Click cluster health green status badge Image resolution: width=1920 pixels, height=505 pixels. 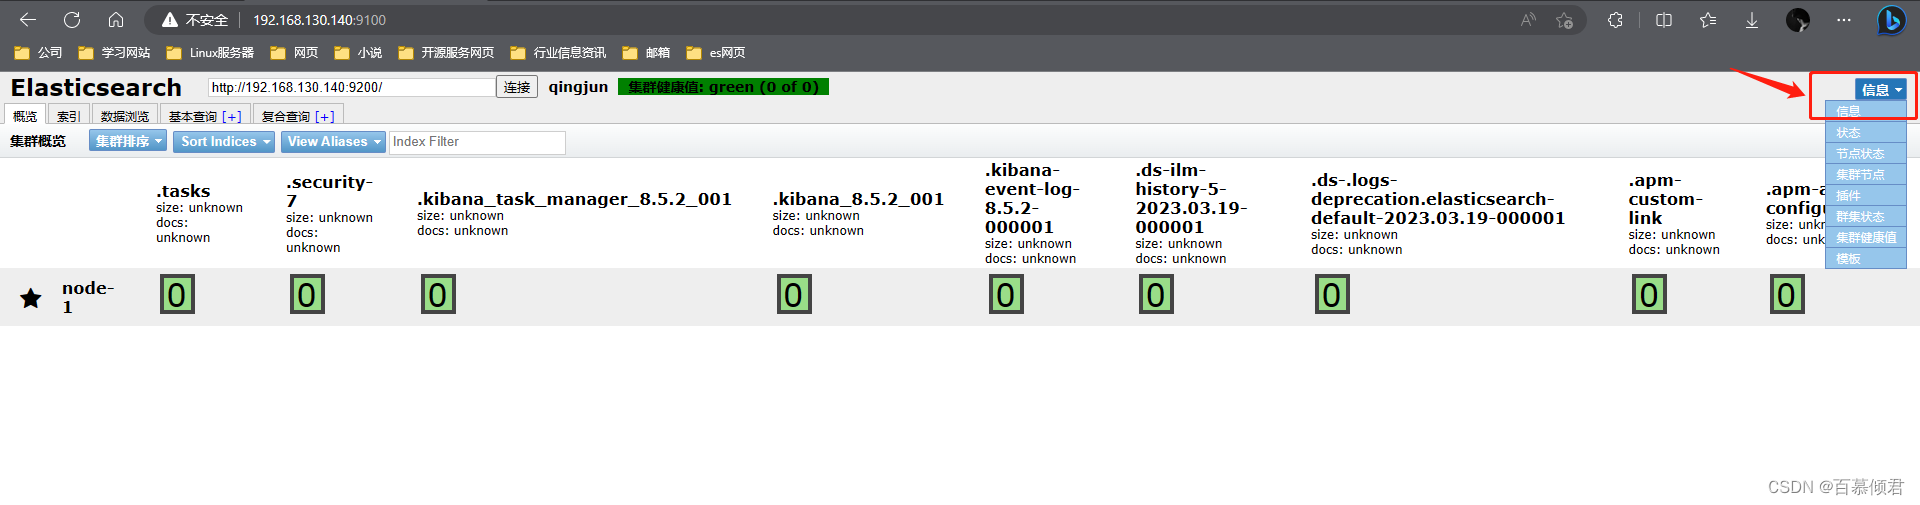(723, 87)
